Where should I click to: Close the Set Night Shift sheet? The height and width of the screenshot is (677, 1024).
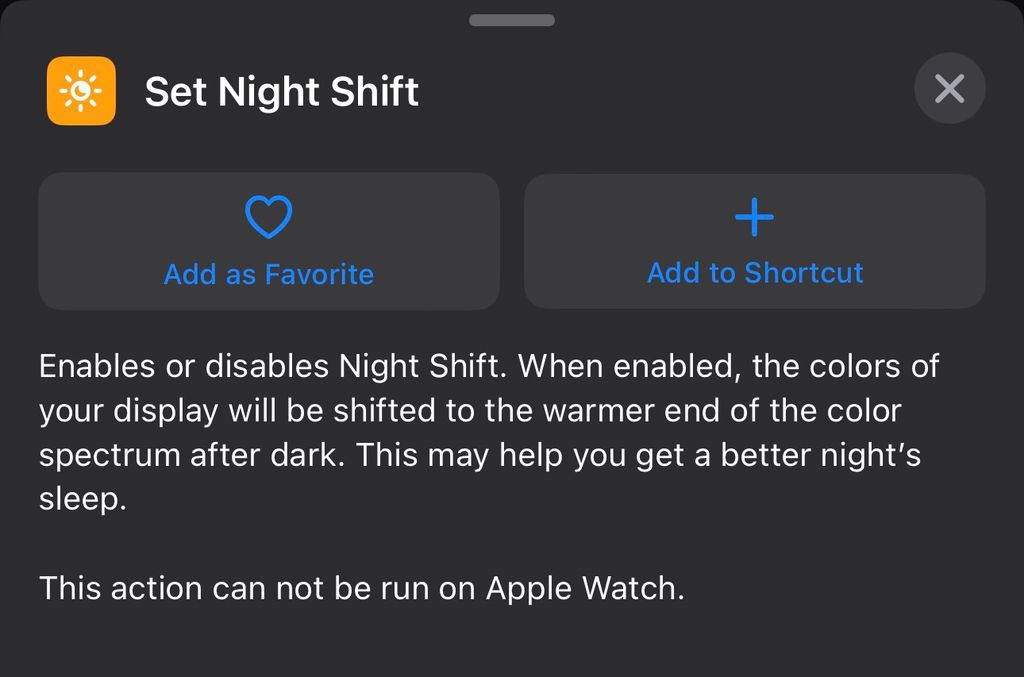click(949, 89)
